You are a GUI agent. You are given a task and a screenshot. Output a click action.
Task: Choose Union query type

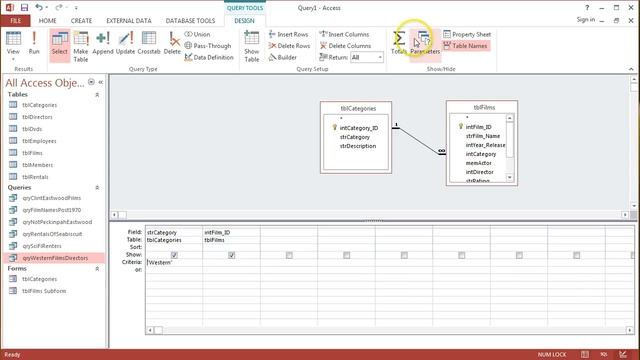pos(198,34)
